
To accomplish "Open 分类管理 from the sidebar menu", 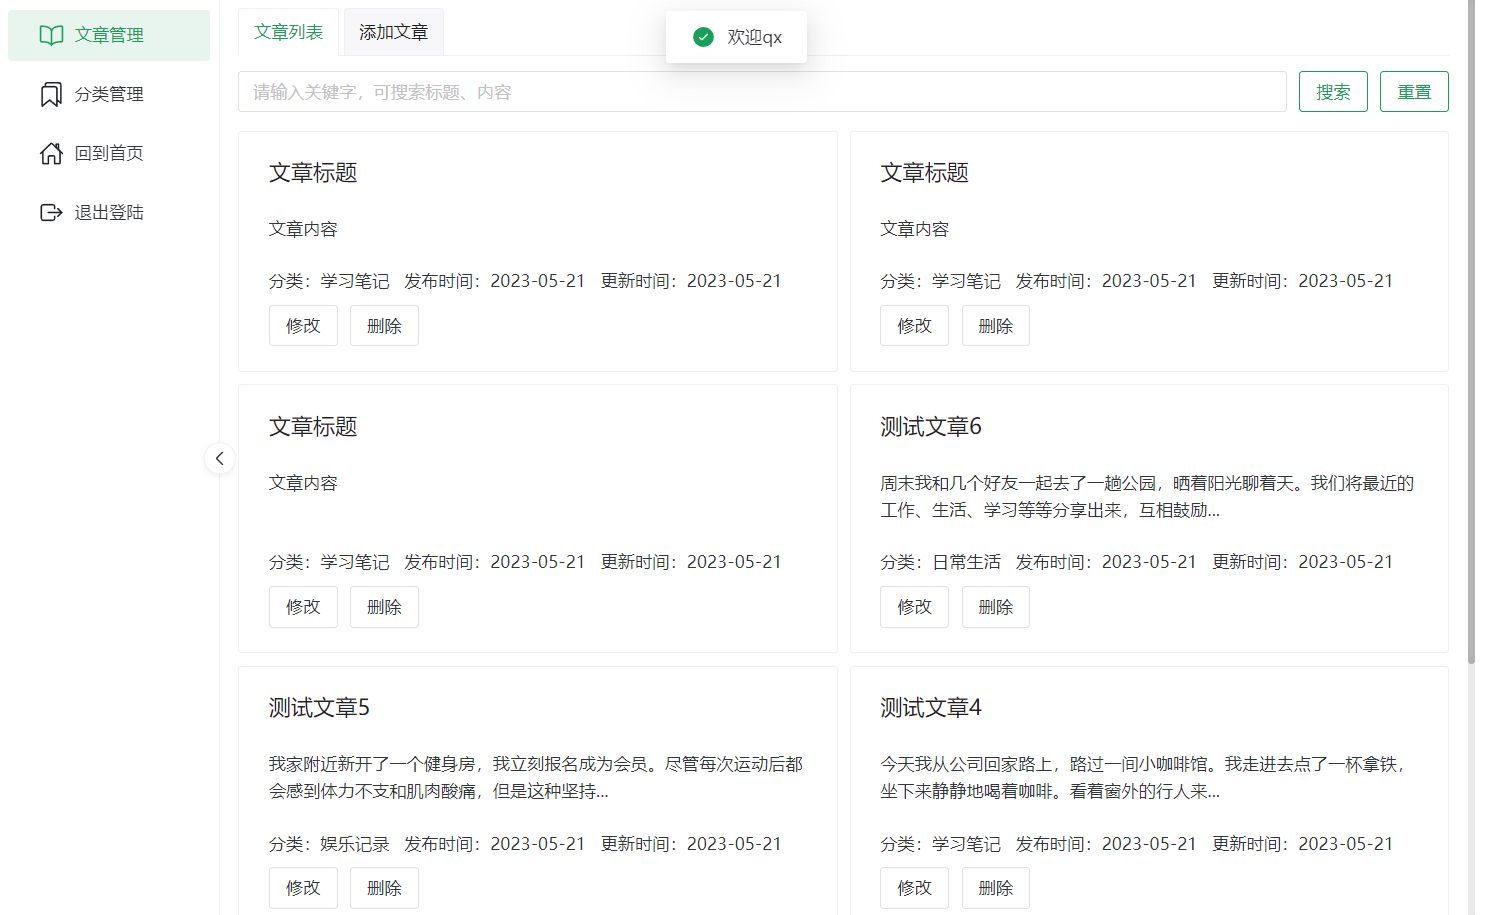I will click(x=108, y=93).
